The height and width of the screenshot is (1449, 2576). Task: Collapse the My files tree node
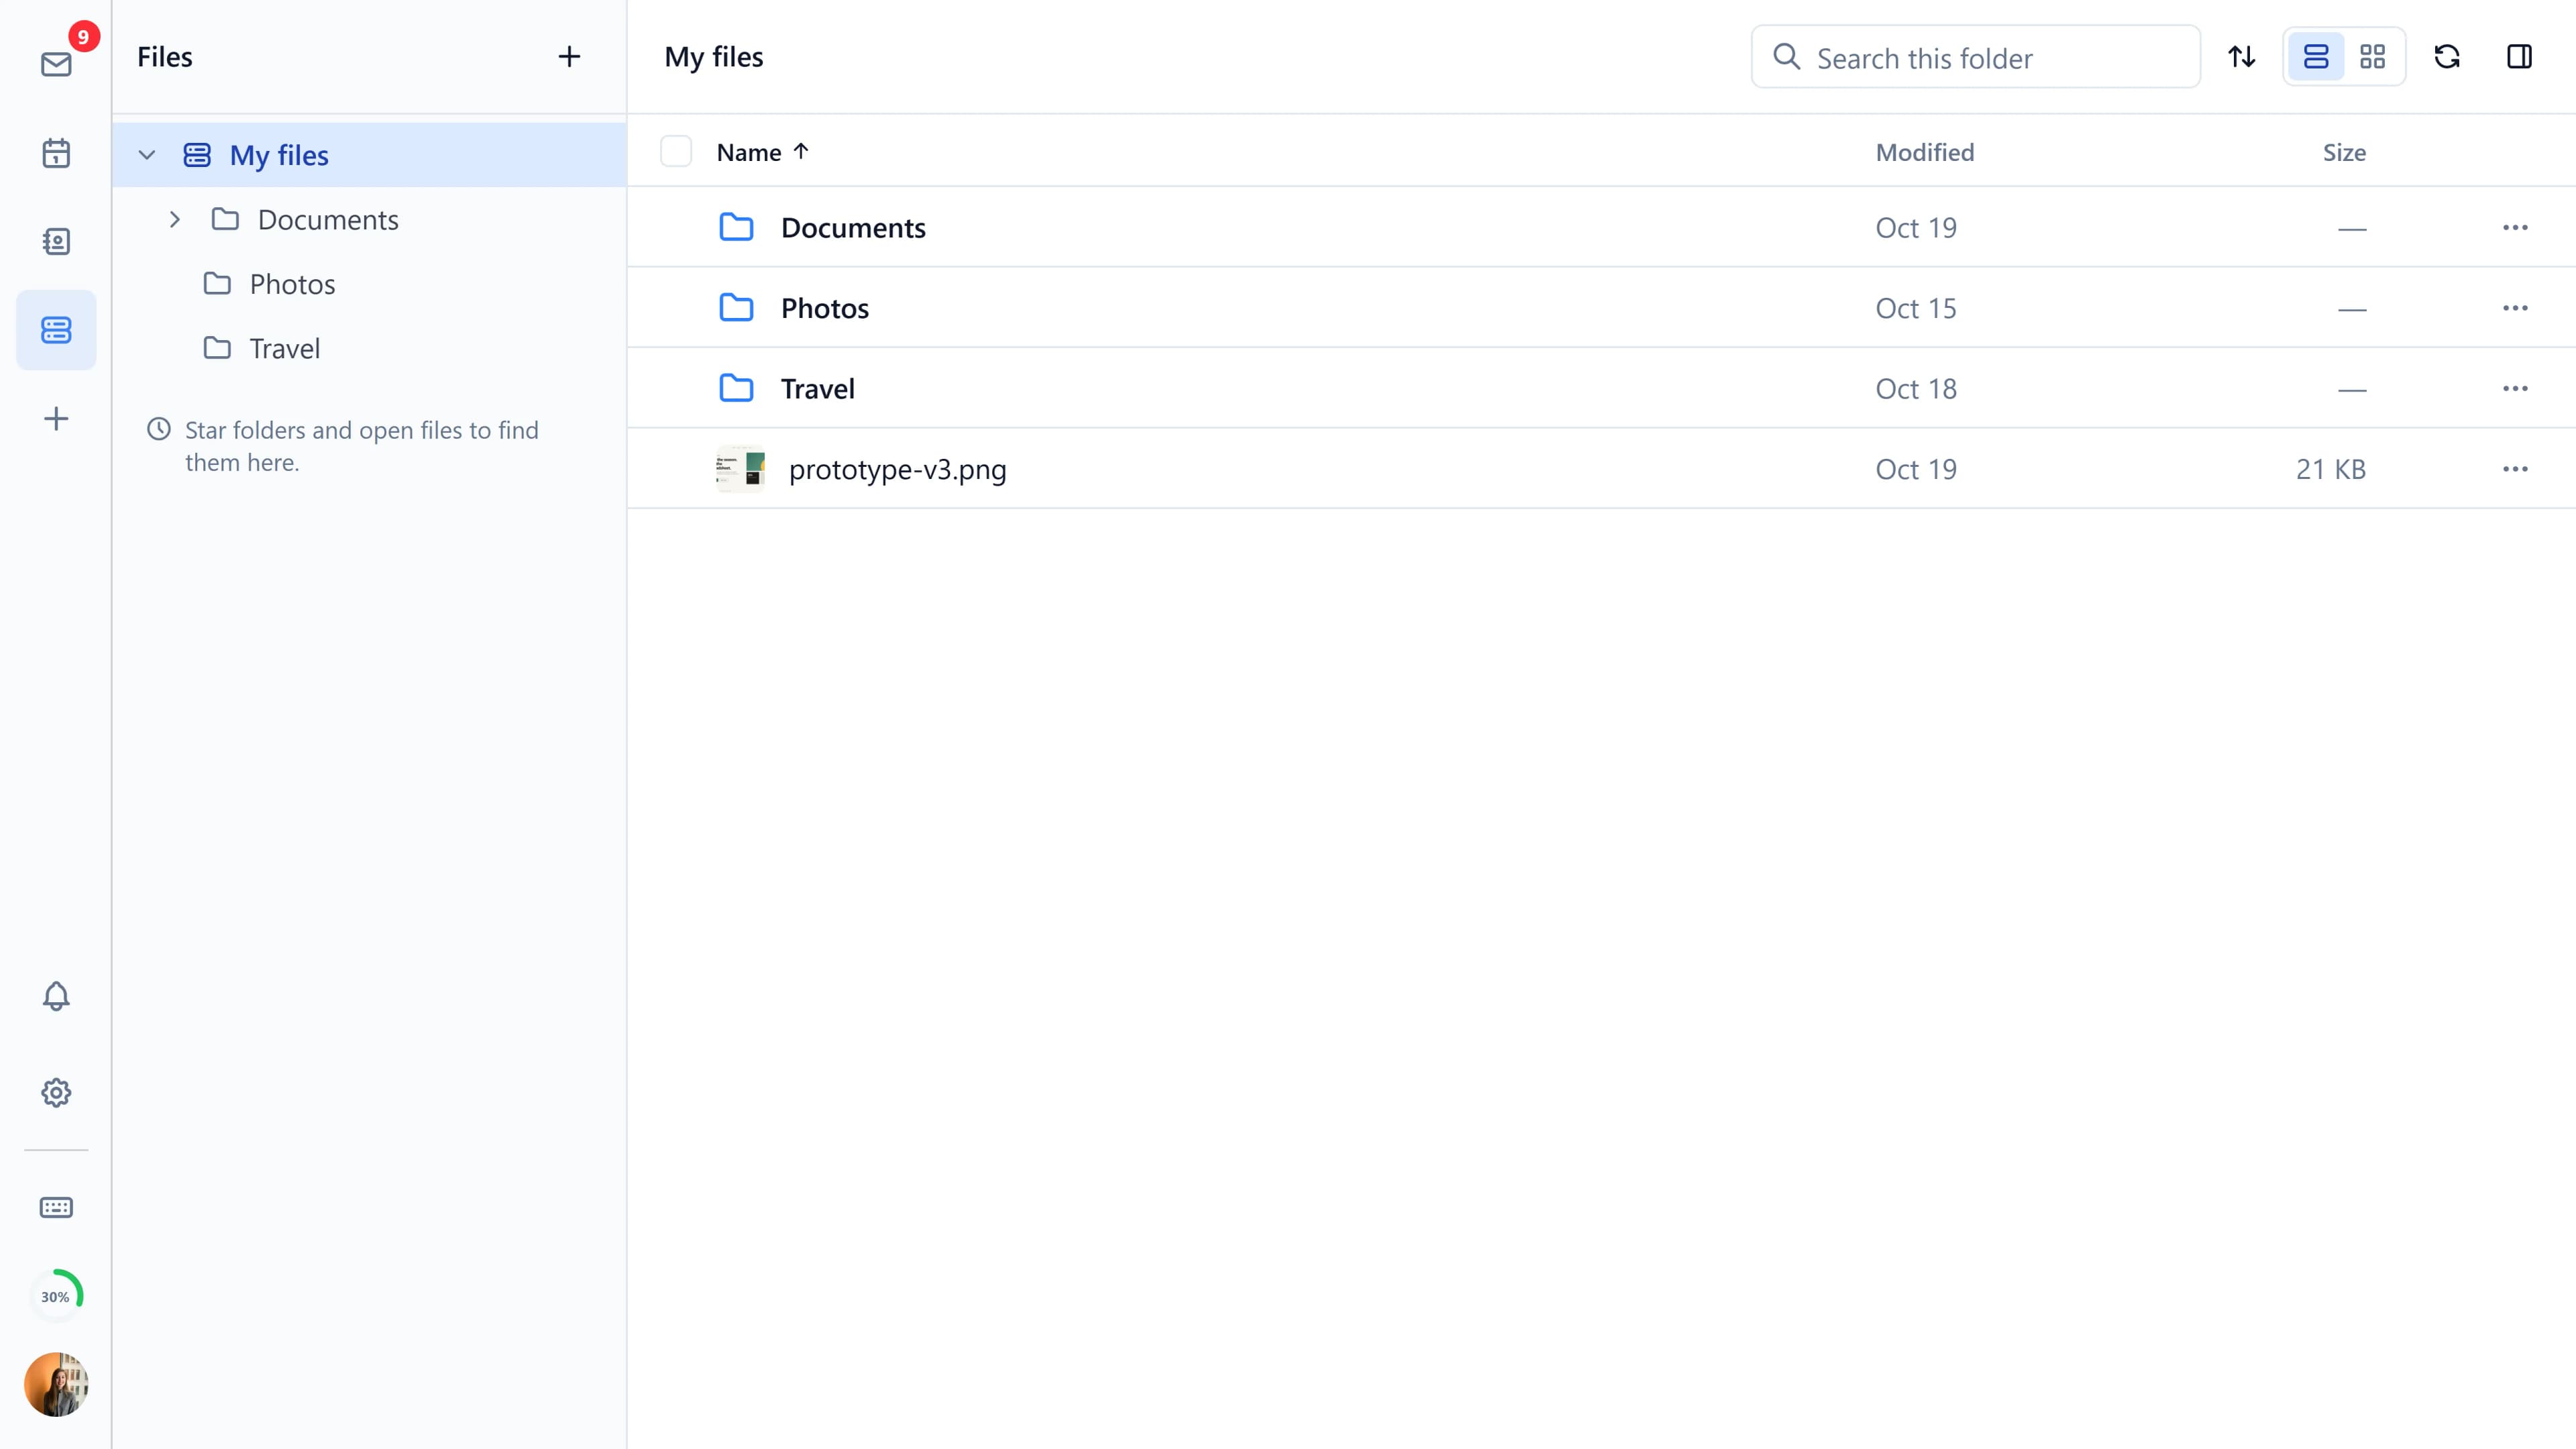pos(147,155)
